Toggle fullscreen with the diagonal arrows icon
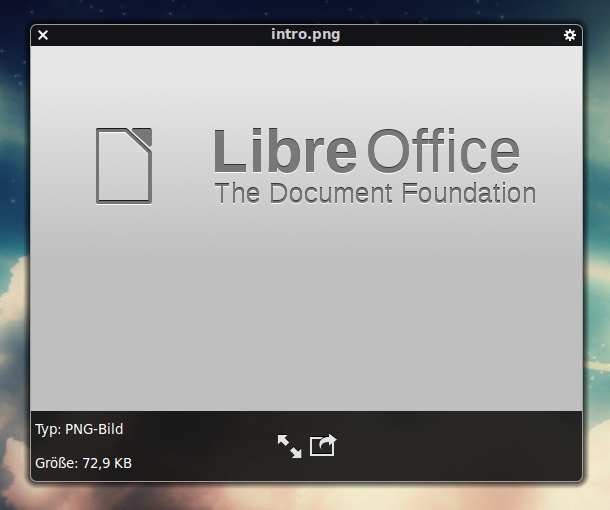 coord(289,446)
